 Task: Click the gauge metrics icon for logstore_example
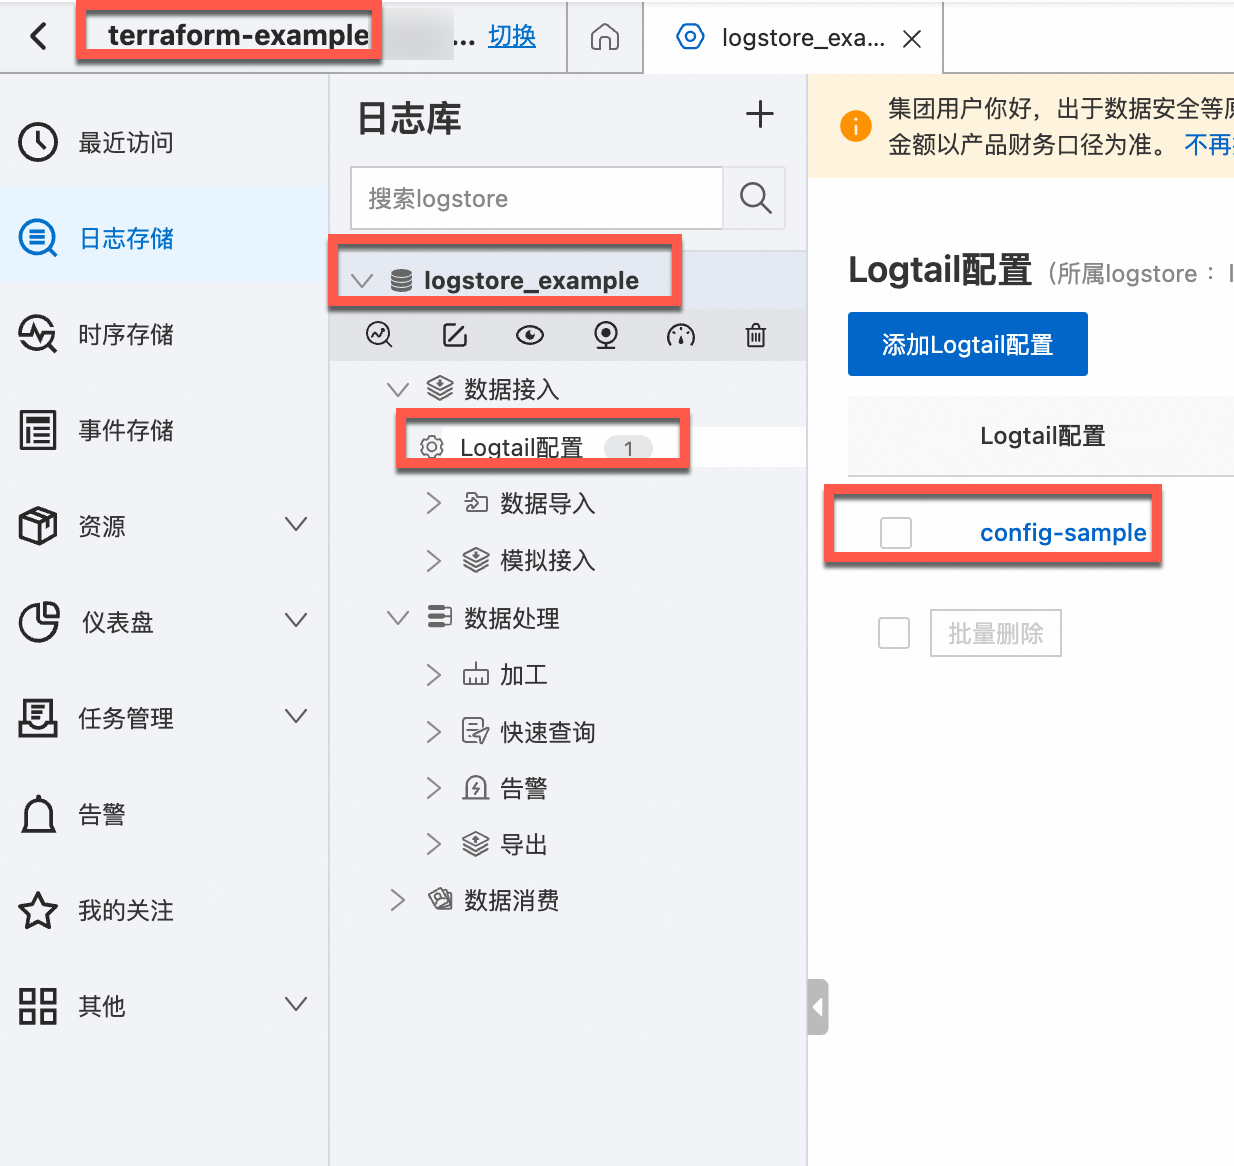coord(681,335)
